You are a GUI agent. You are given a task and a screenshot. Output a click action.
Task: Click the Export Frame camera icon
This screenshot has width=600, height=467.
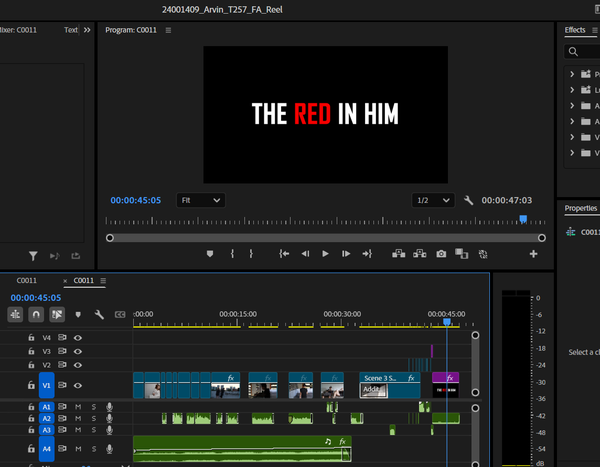pos(441,254)
